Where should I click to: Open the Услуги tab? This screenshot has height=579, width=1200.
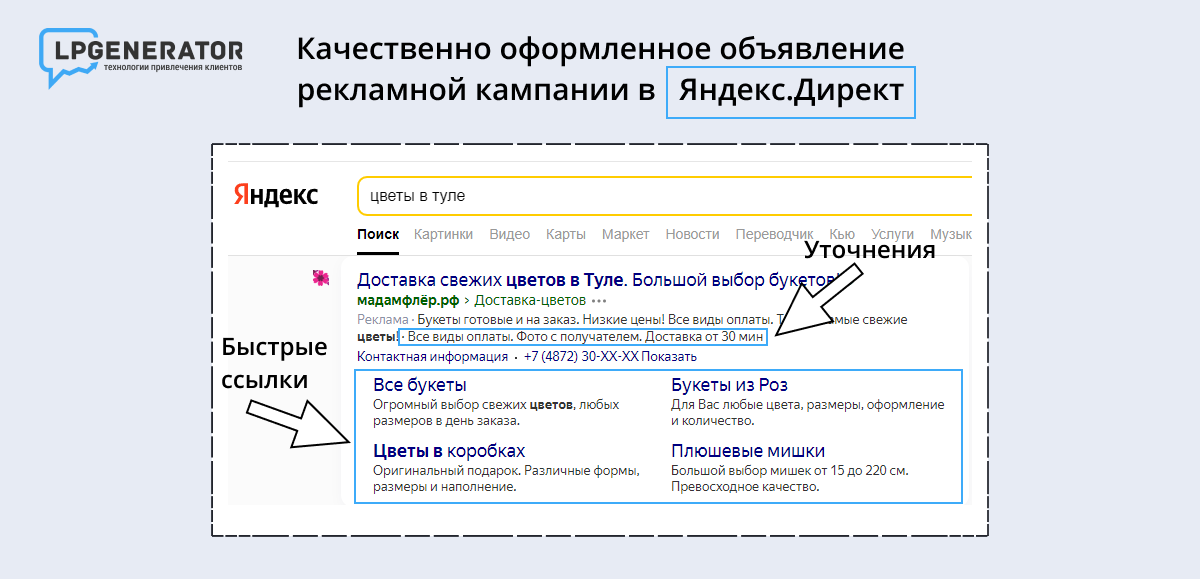click(892, 234)
